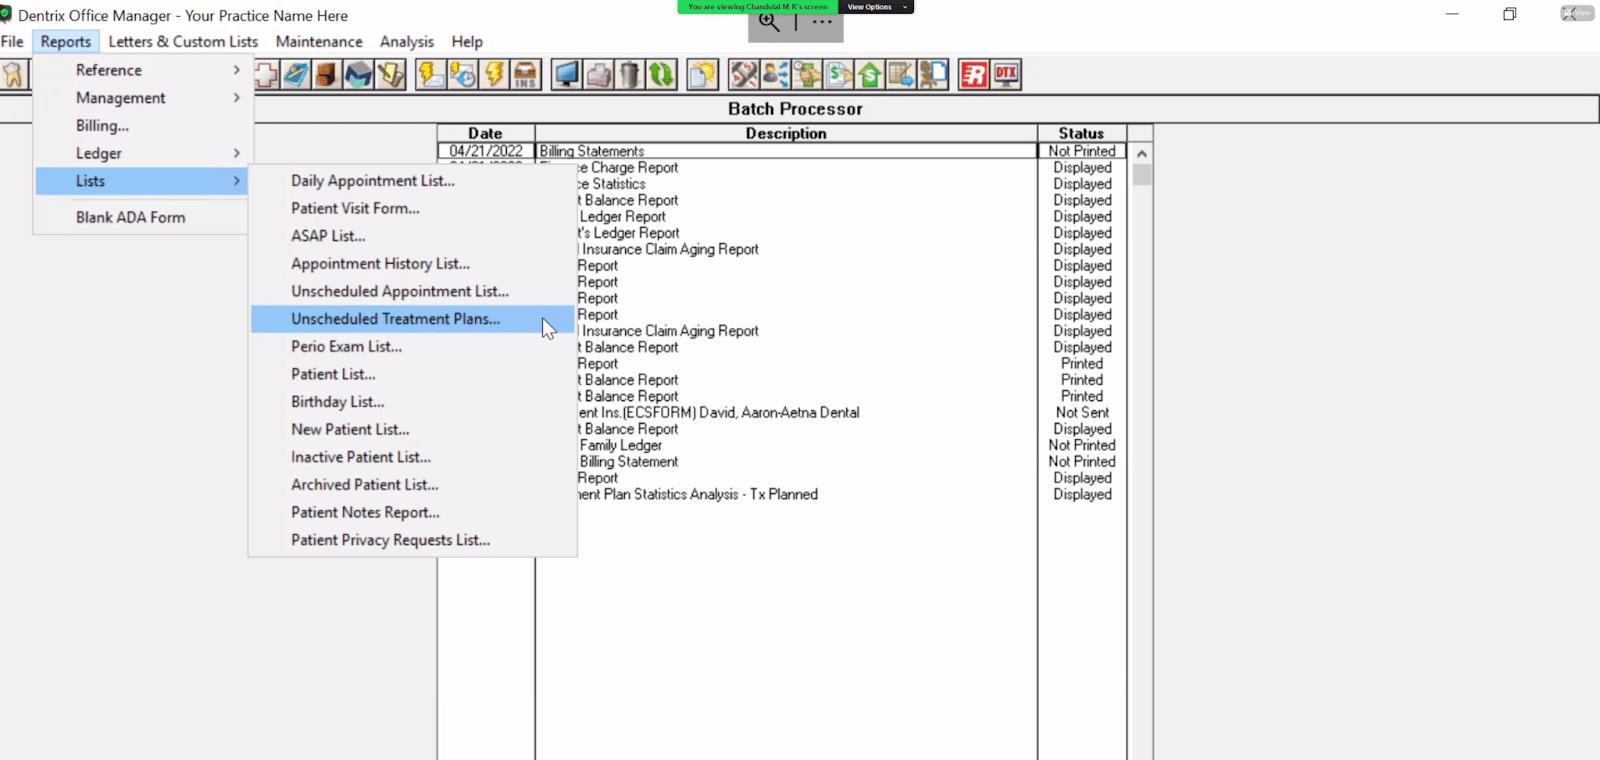Click the people list toolbar icon
The height and width of the screenshot is (760, 1600).
pos(775,75)
